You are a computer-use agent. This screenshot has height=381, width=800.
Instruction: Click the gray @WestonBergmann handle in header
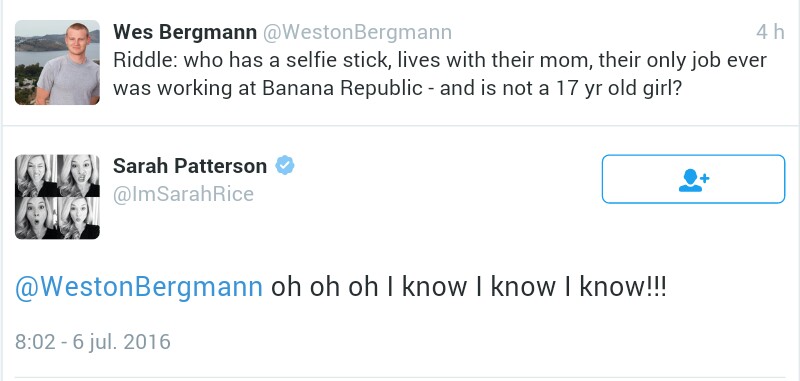(x=357, y=32)
